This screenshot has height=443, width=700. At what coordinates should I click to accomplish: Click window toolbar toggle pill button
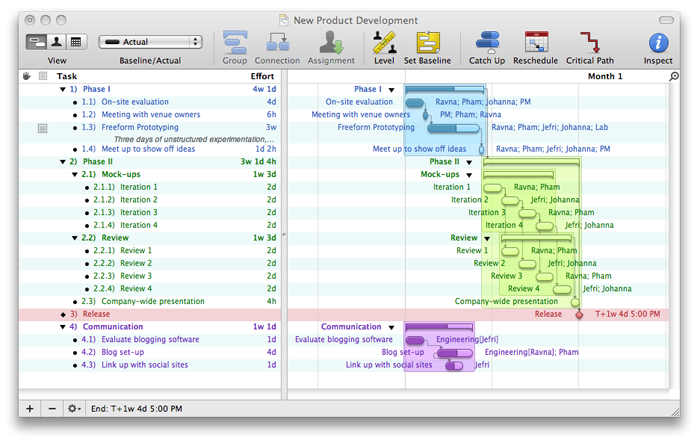666,20
